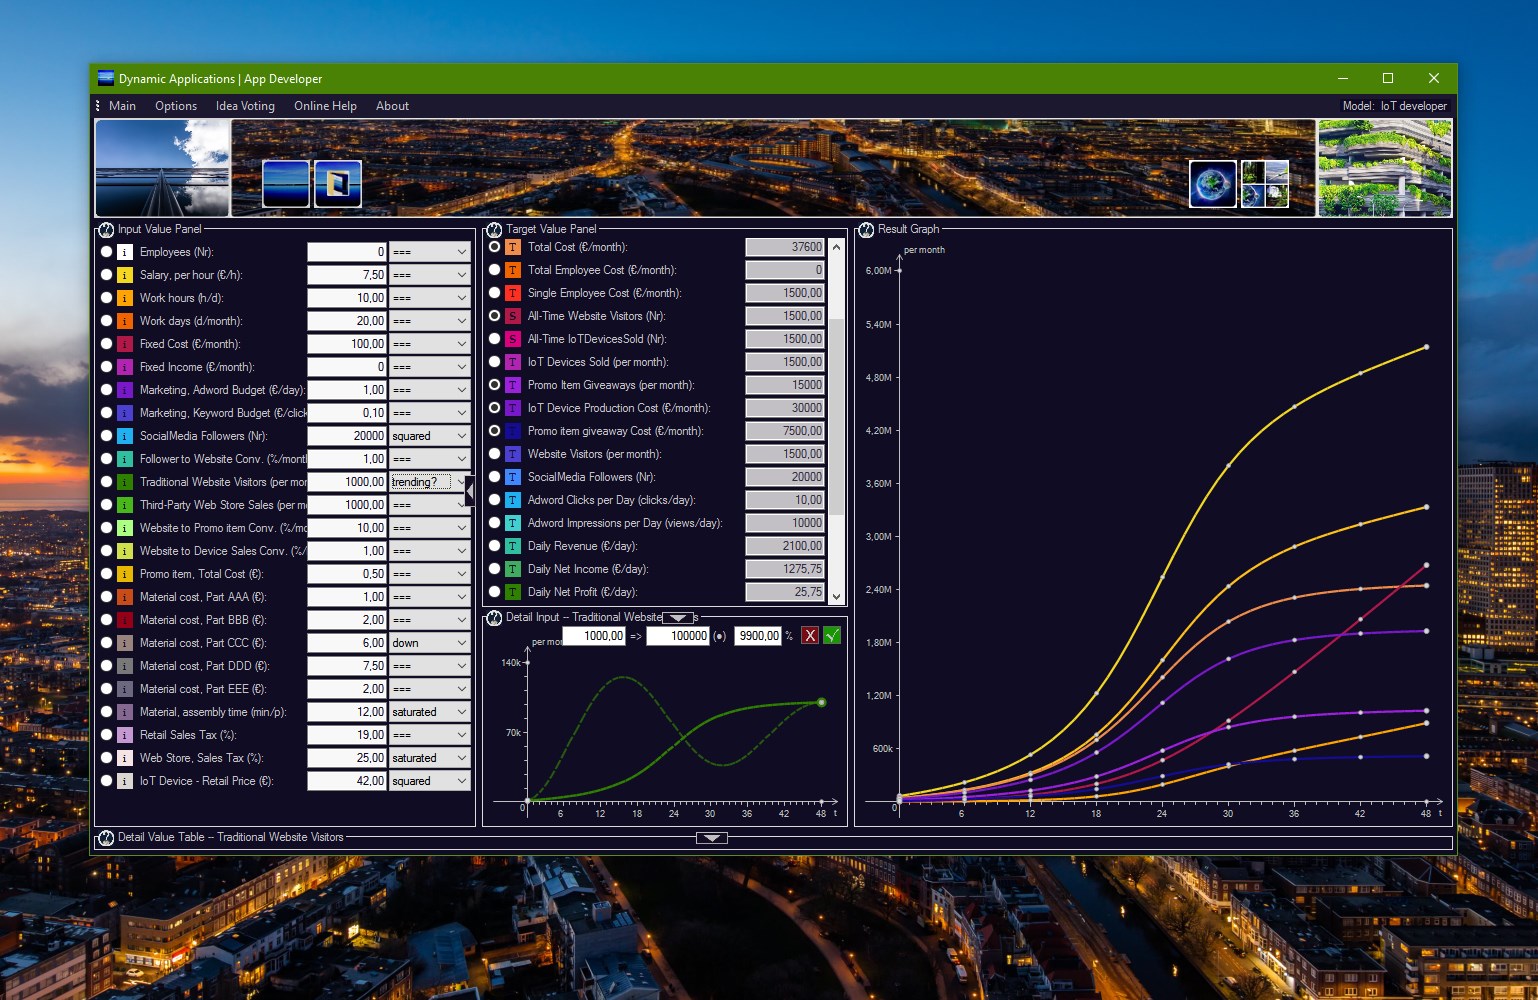1538x1000 pixels.
Task: Open help icon for Detail Value Table
Action: pos(106,837)
